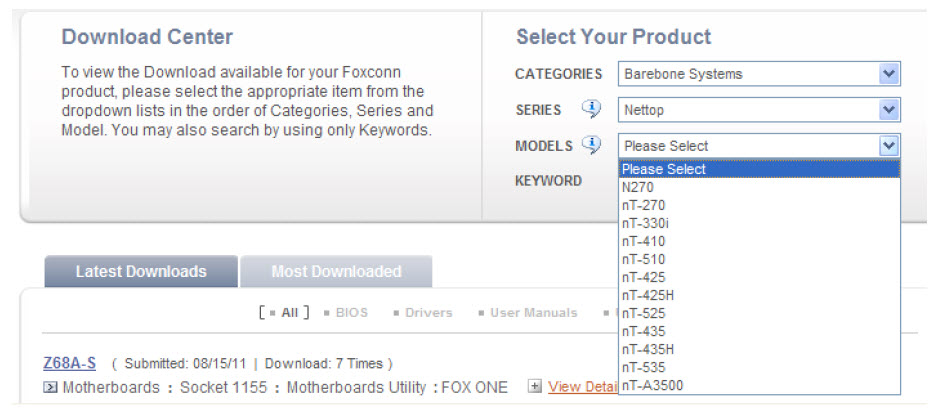Click the plus icon before View Details
Viewport: 943px width, 409px height.
coord(534,387)
